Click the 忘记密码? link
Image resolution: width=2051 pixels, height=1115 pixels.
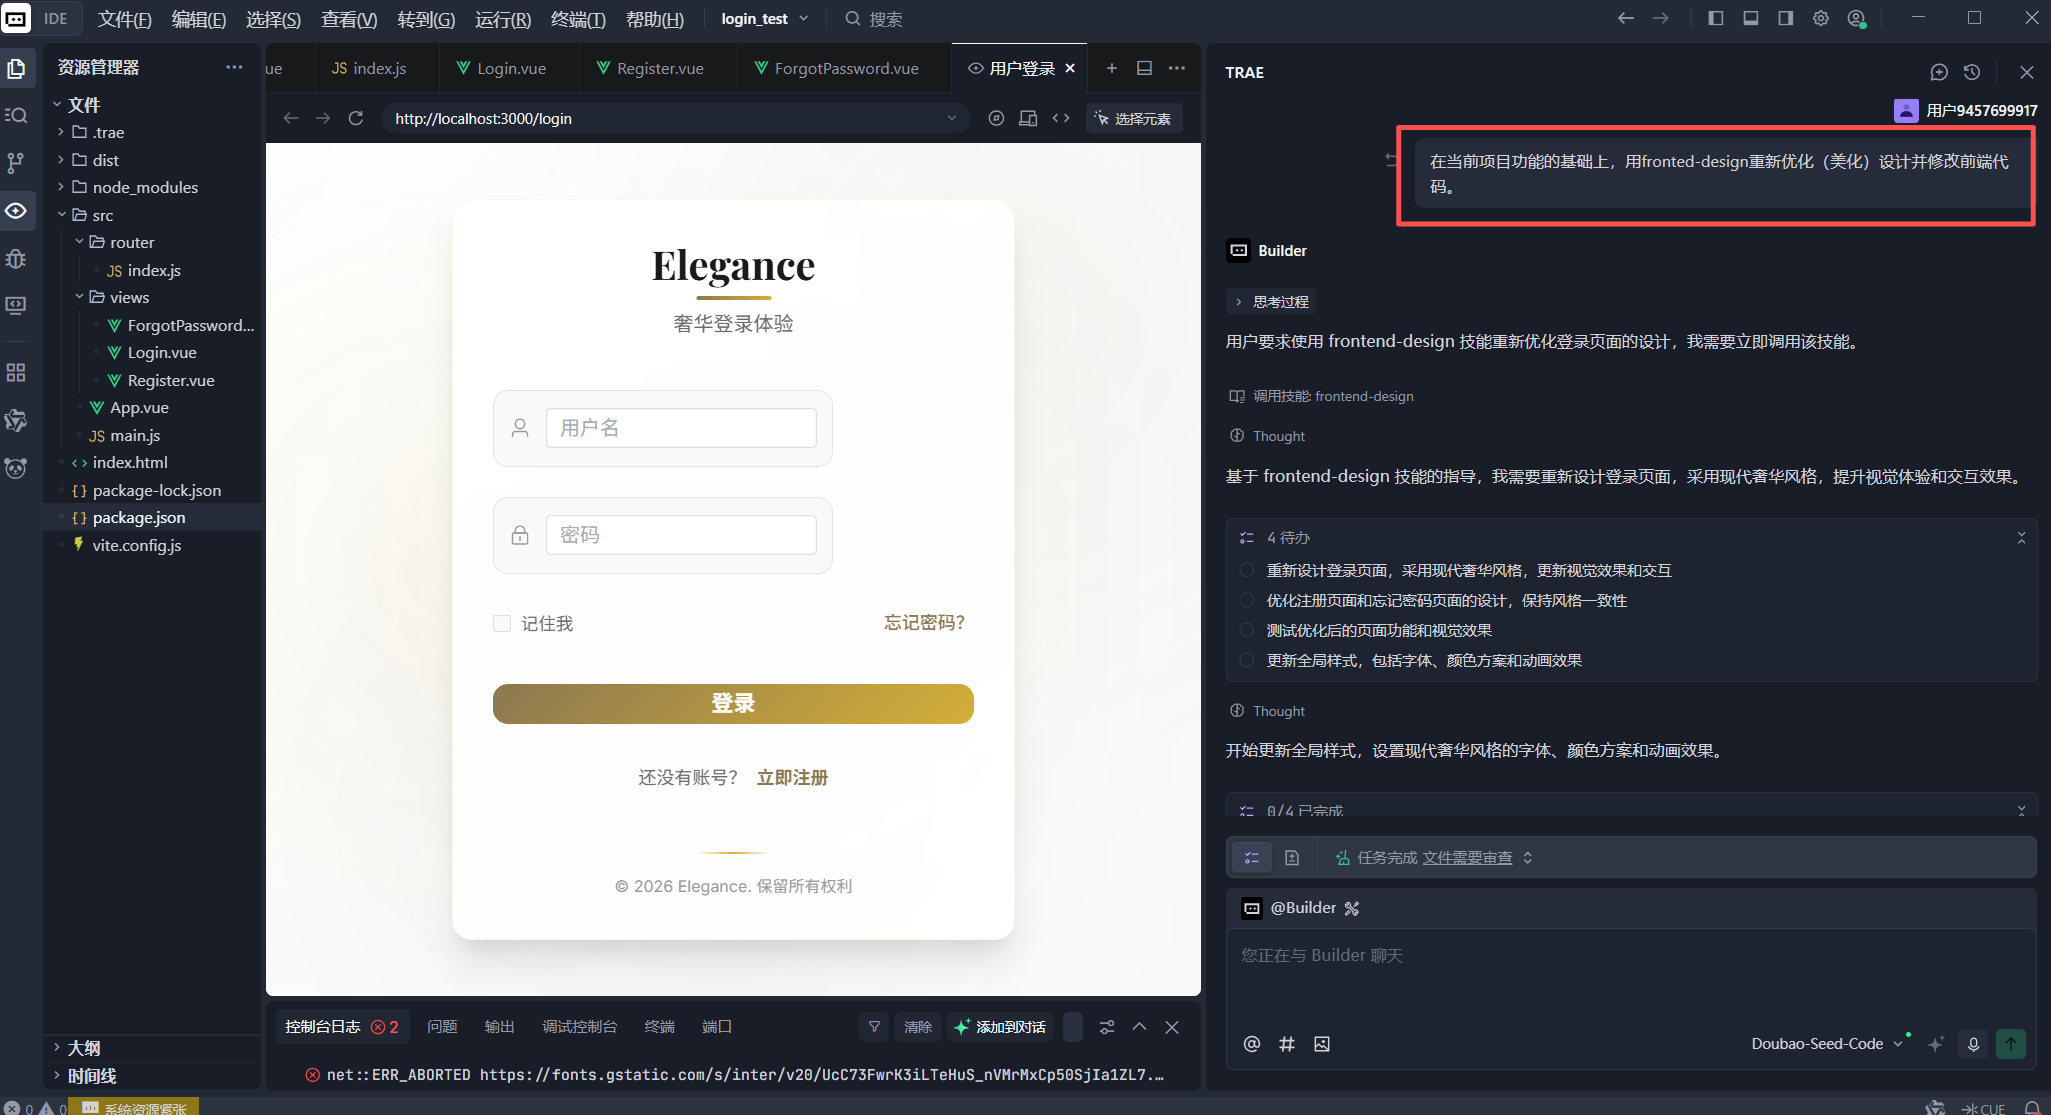tap(924, 623)
